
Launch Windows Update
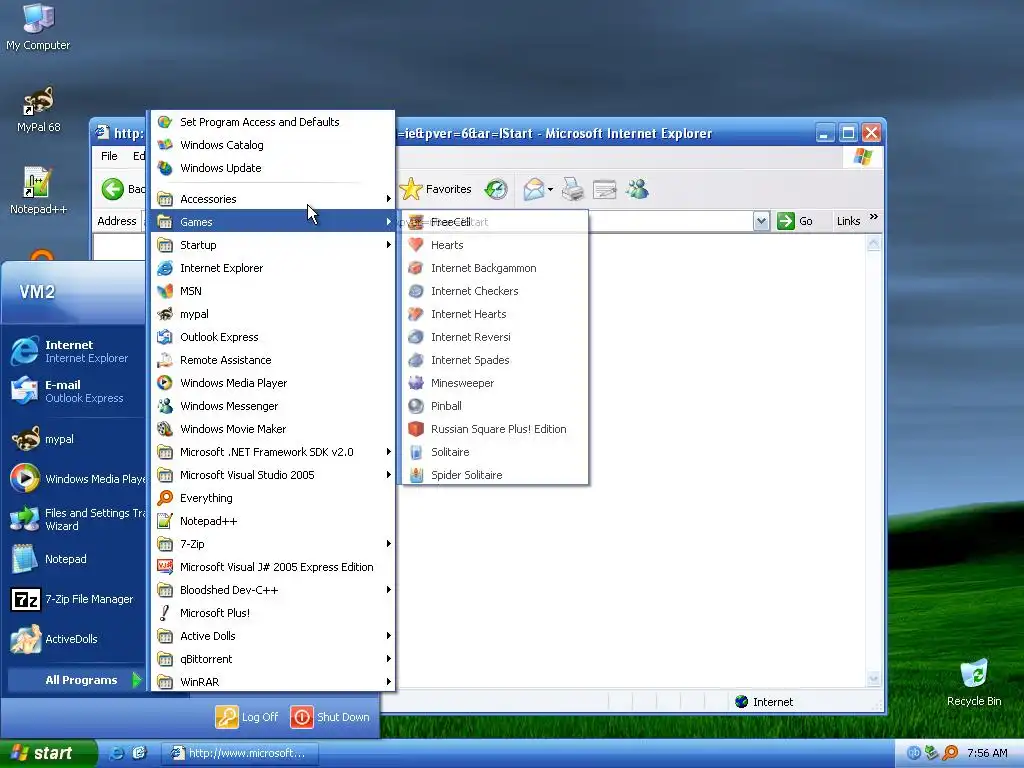pos(273,168)
